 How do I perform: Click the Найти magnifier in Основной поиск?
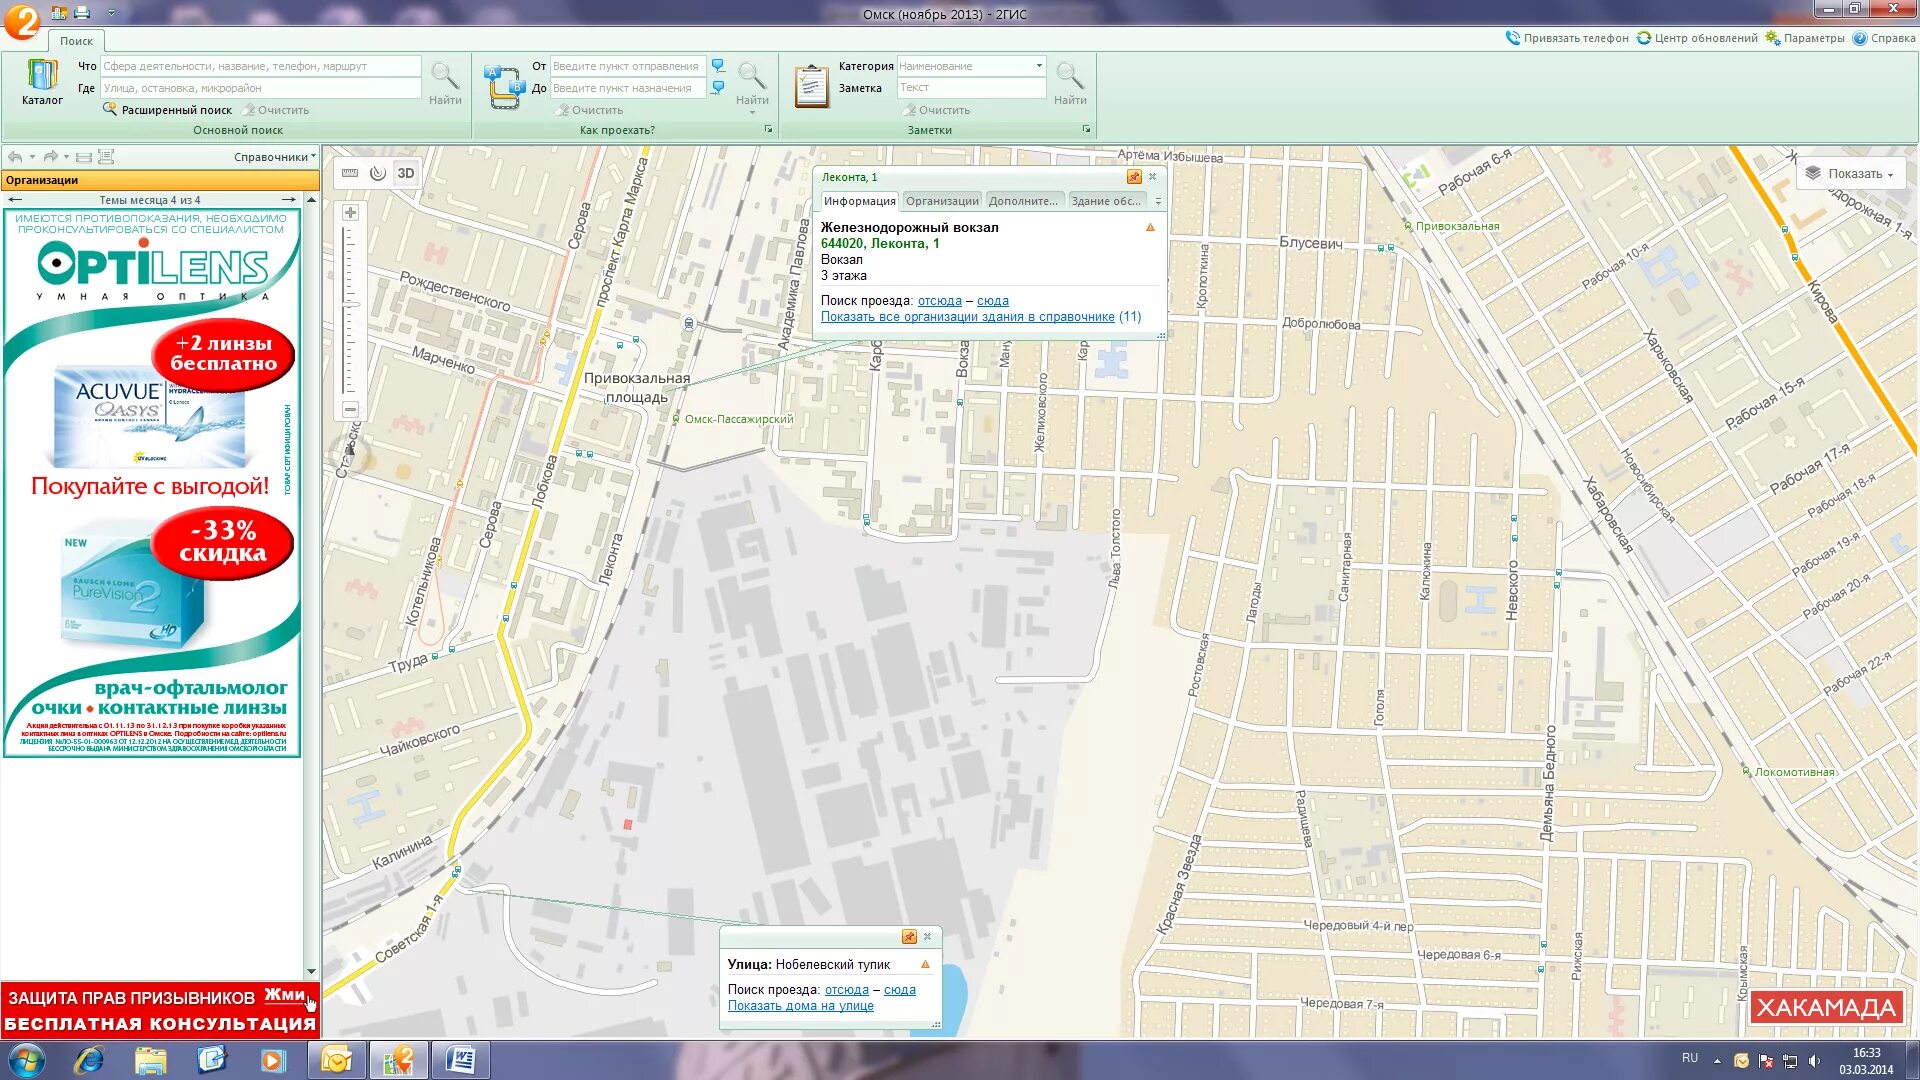pos(445,82)
